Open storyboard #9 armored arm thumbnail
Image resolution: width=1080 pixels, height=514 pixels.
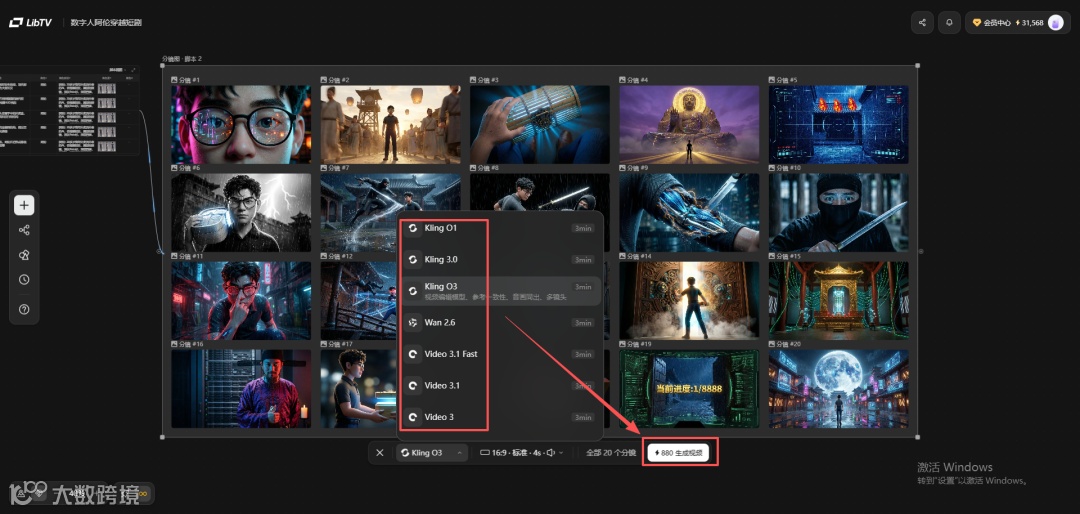pyautogui.click(x=689, y=212)
